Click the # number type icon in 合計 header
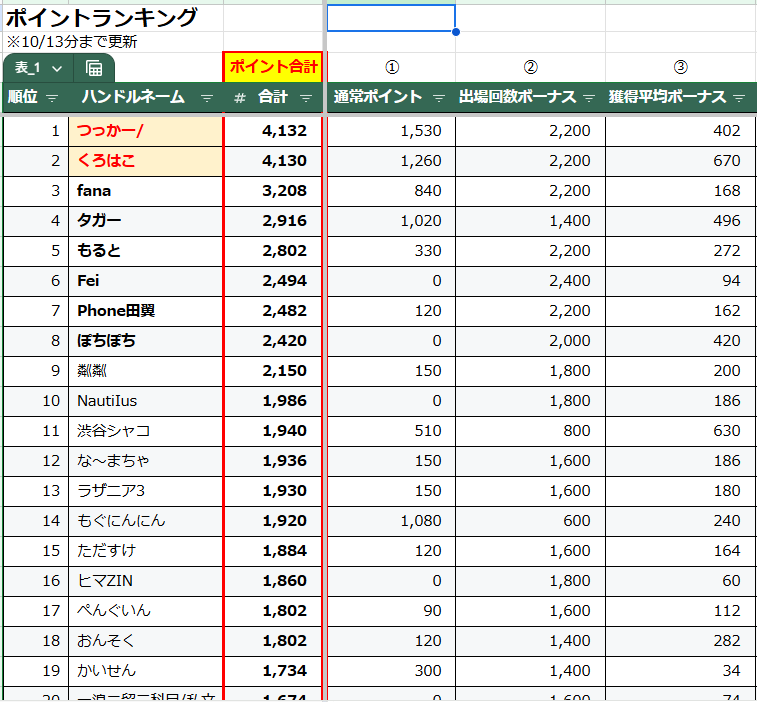This screenshot has height=702, width=757. point(239,98)
